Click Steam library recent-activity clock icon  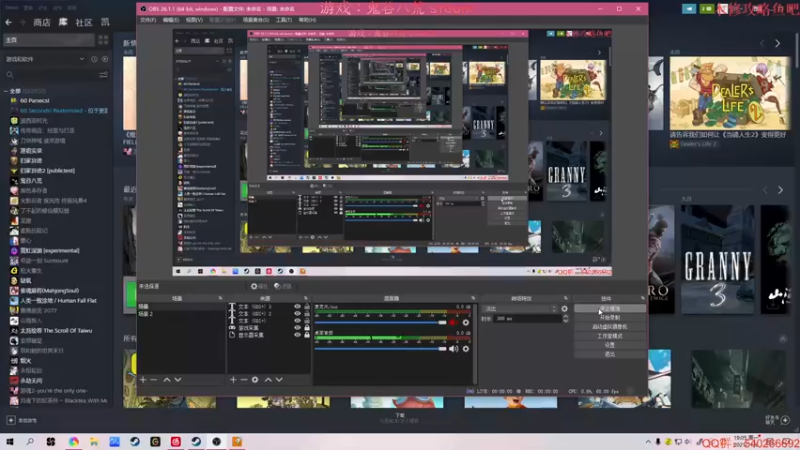pos(94,59)
